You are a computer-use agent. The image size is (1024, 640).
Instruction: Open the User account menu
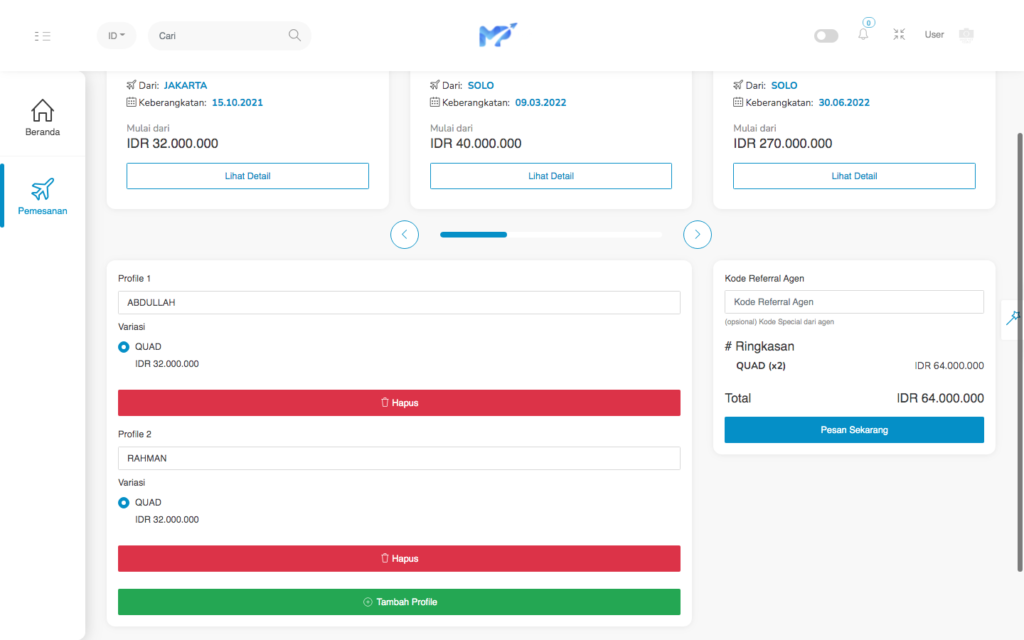click(934, 35)
